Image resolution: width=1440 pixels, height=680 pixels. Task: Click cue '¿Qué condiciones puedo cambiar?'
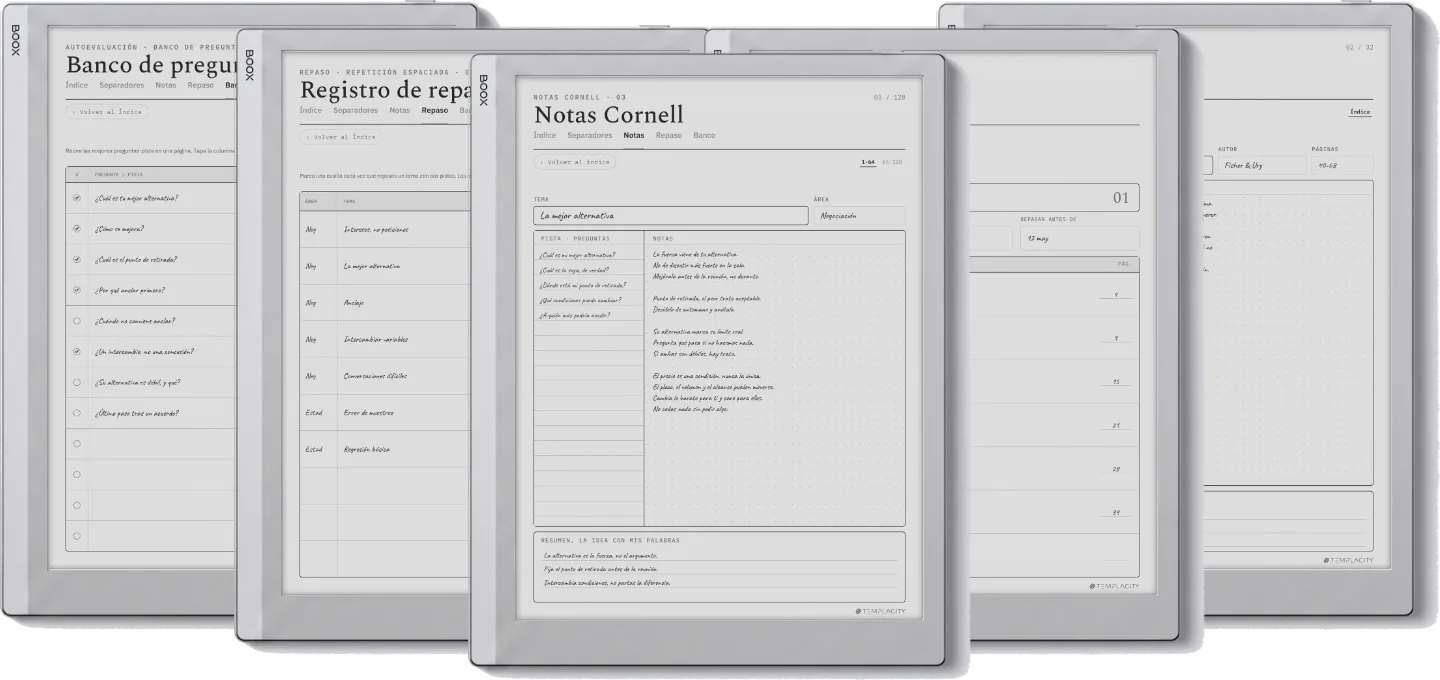pos(581,300)
